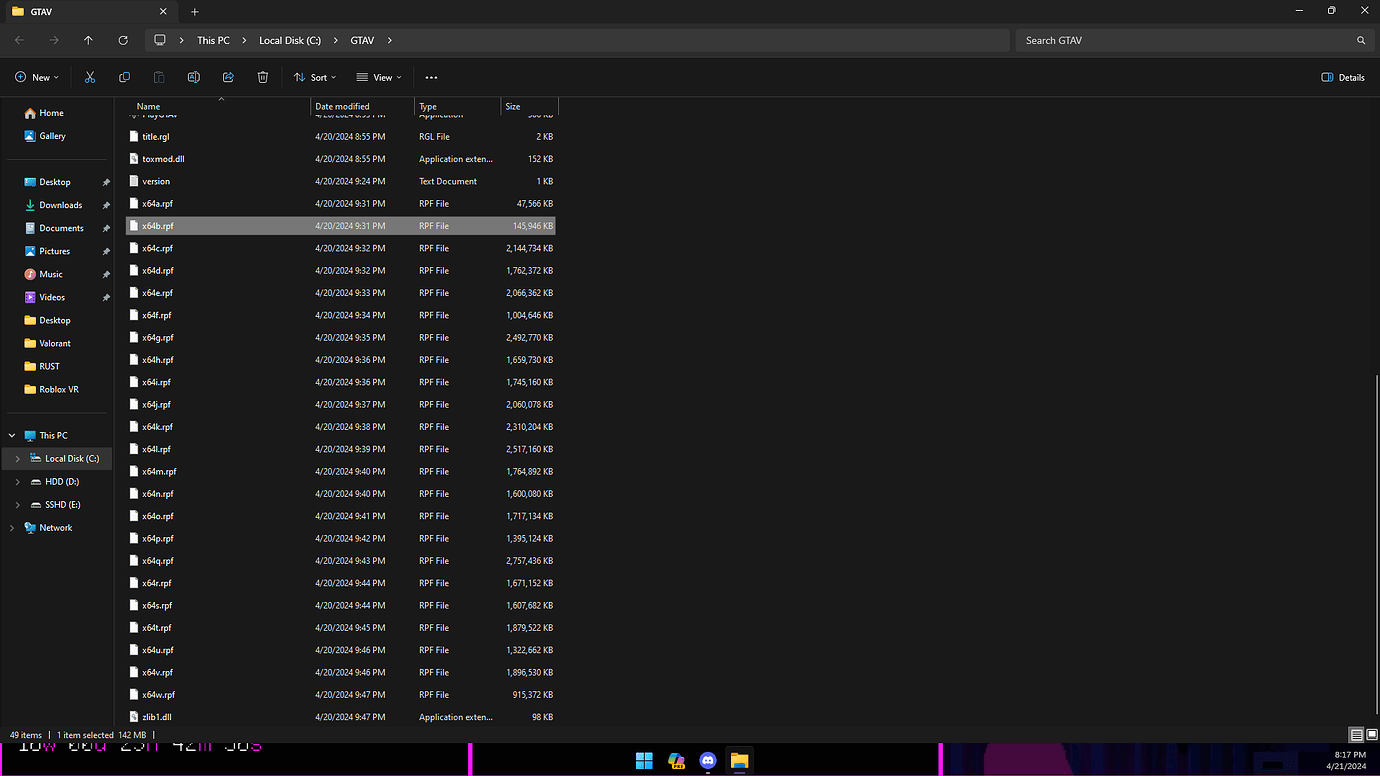Open Discord from the taskbar
Screen dimensions: 1380x776
click(708, 761)
